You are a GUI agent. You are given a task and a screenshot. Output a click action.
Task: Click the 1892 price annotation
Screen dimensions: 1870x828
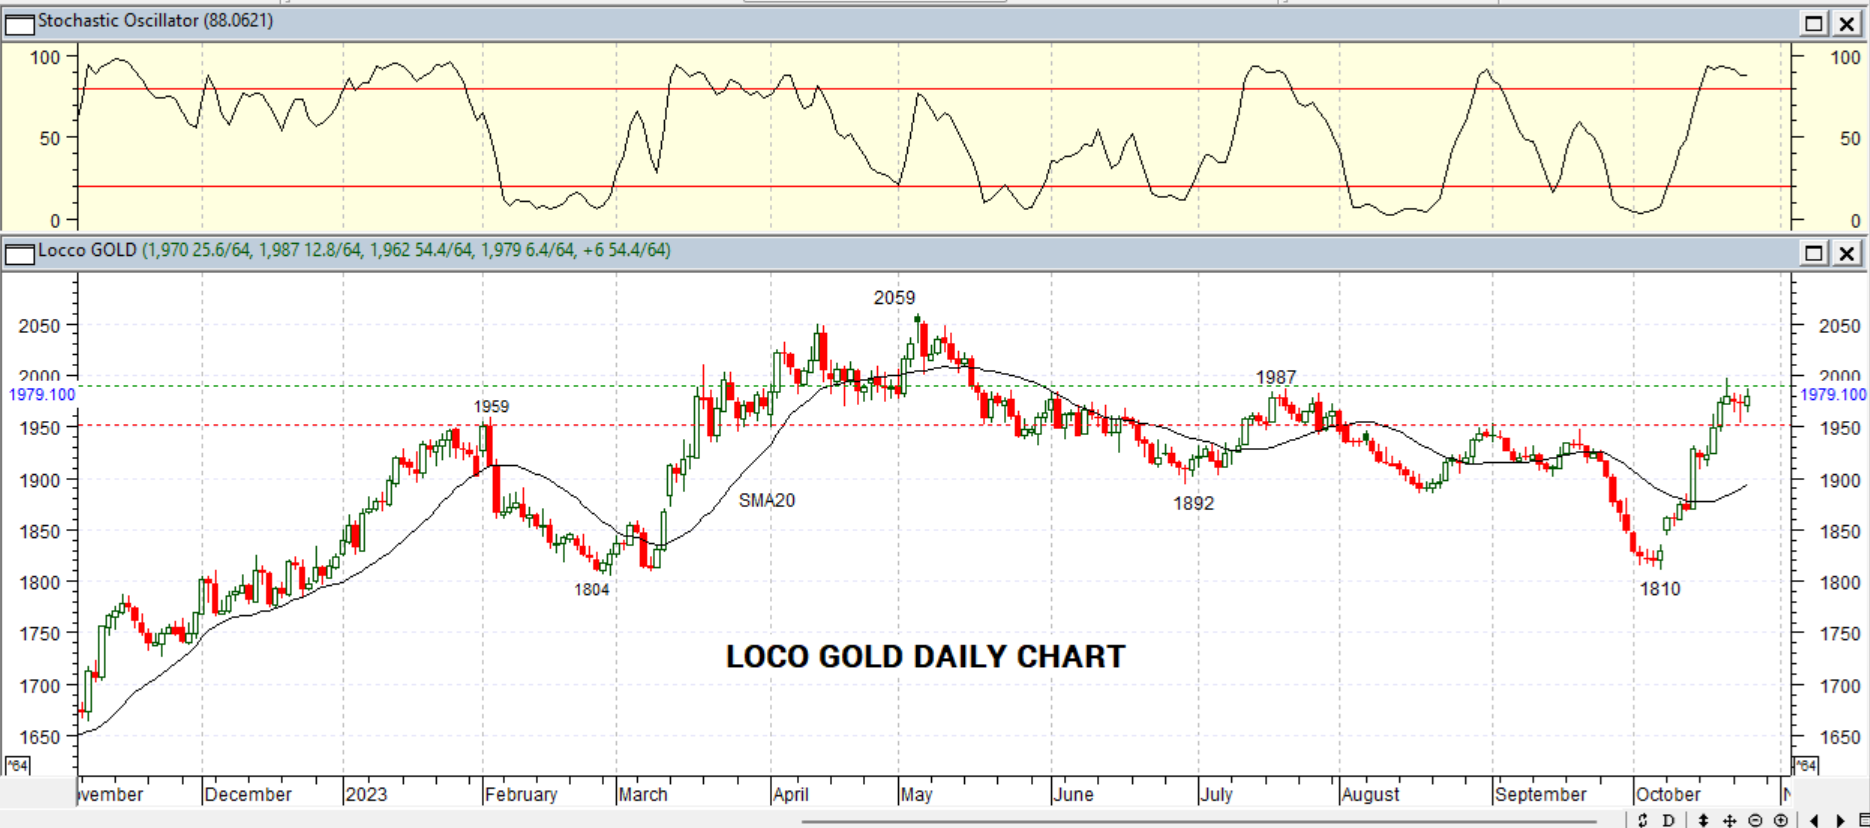coord(1194,504)
